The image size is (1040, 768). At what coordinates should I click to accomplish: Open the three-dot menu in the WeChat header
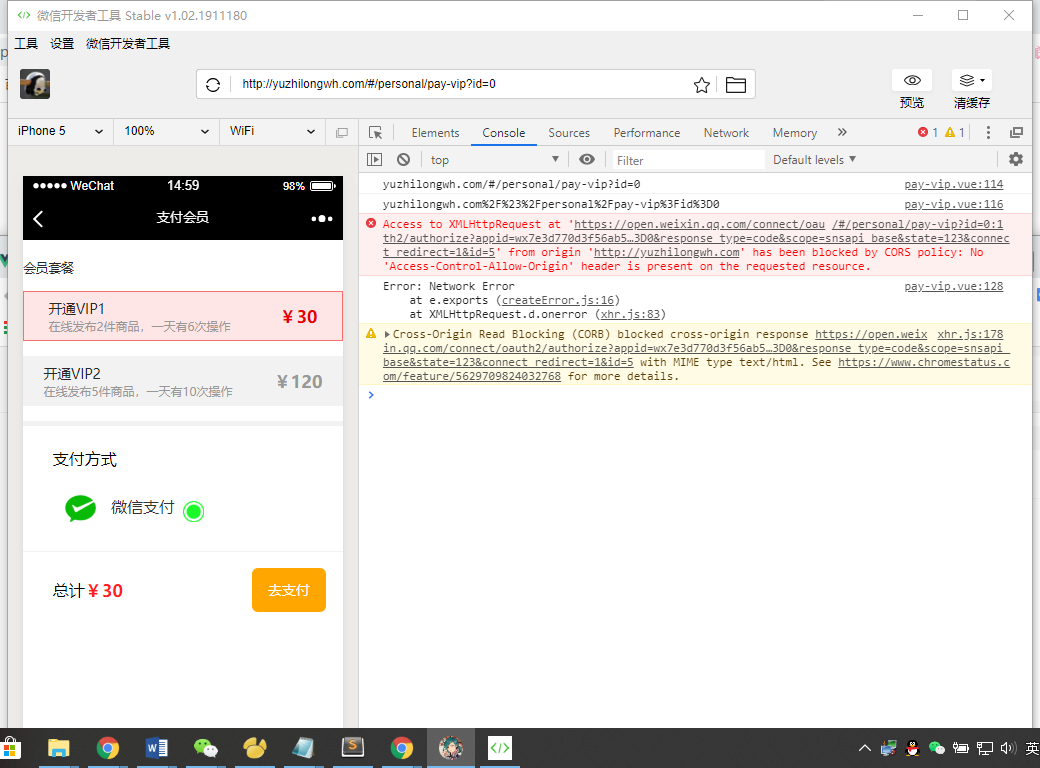pos(322,218)
